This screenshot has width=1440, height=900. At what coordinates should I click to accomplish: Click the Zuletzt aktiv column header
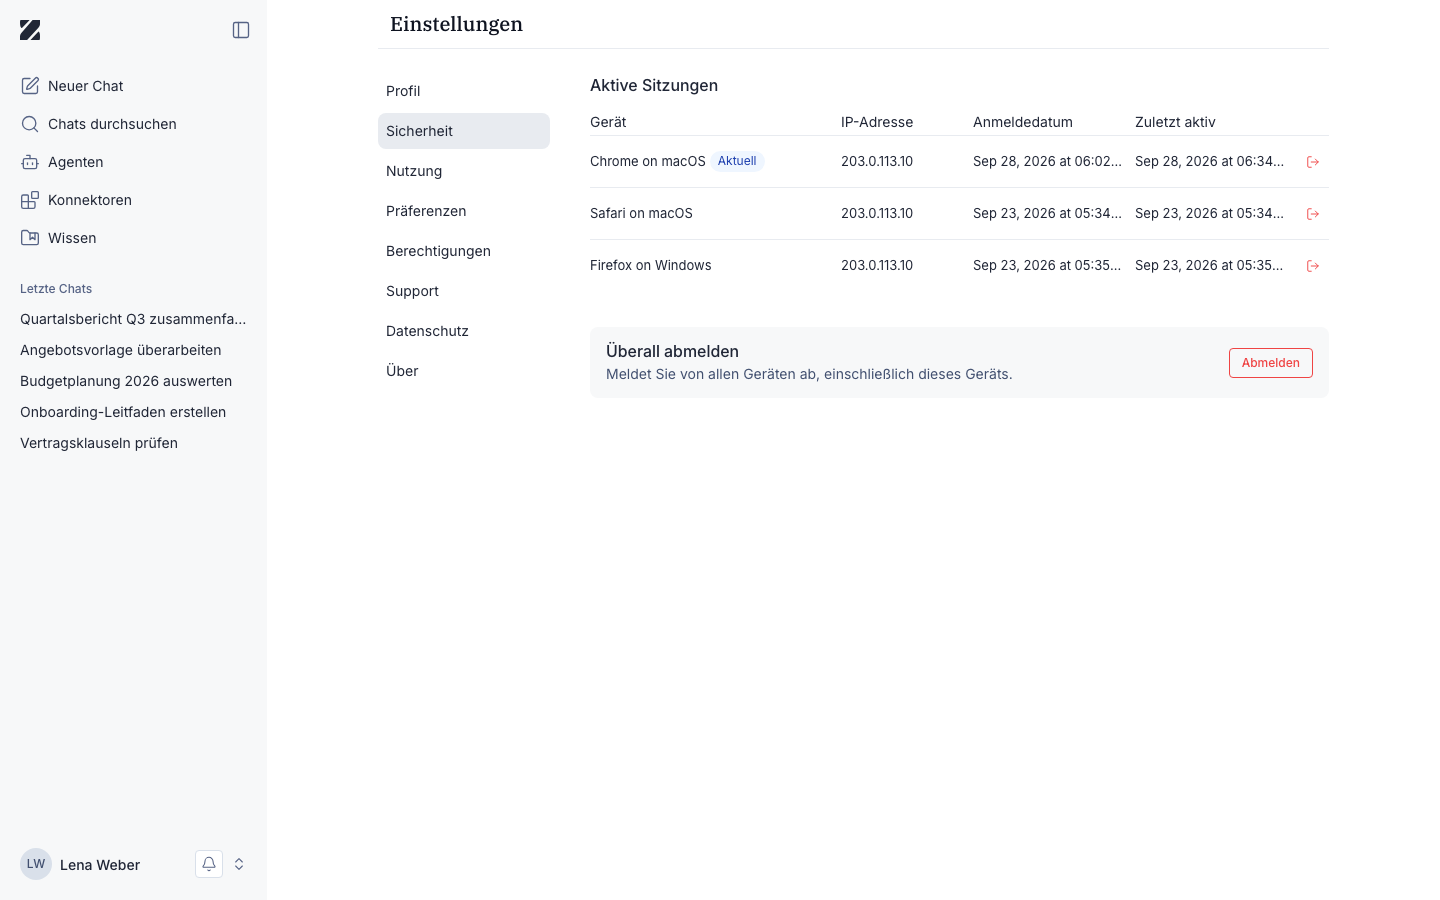click(1175, 122)
